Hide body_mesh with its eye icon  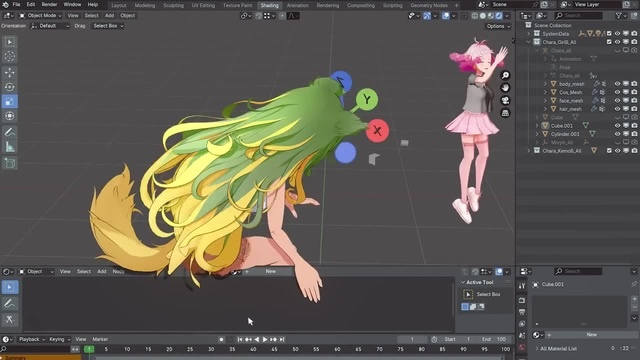pos(617,84)
